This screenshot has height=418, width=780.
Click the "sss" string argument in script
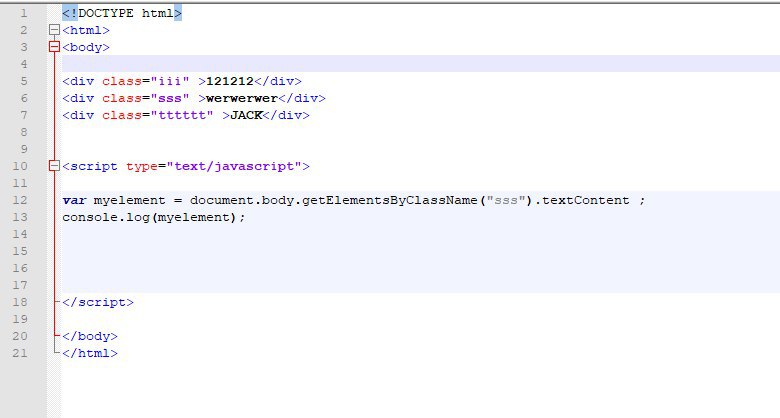pyautogui.click(x=506, y=200)
